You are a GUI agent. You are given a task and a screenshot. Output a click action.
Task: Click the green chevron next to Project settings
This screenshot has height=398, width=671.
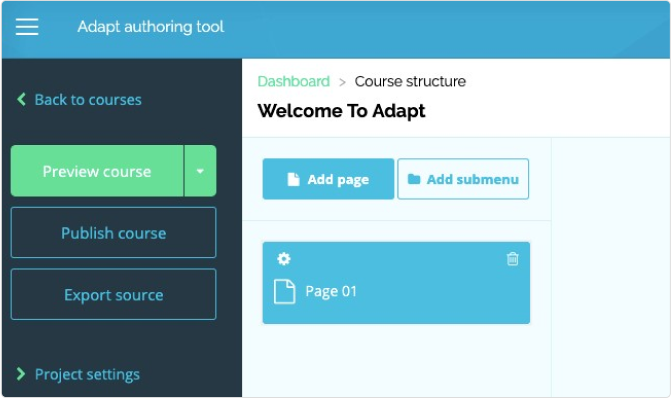click(21, 374)
